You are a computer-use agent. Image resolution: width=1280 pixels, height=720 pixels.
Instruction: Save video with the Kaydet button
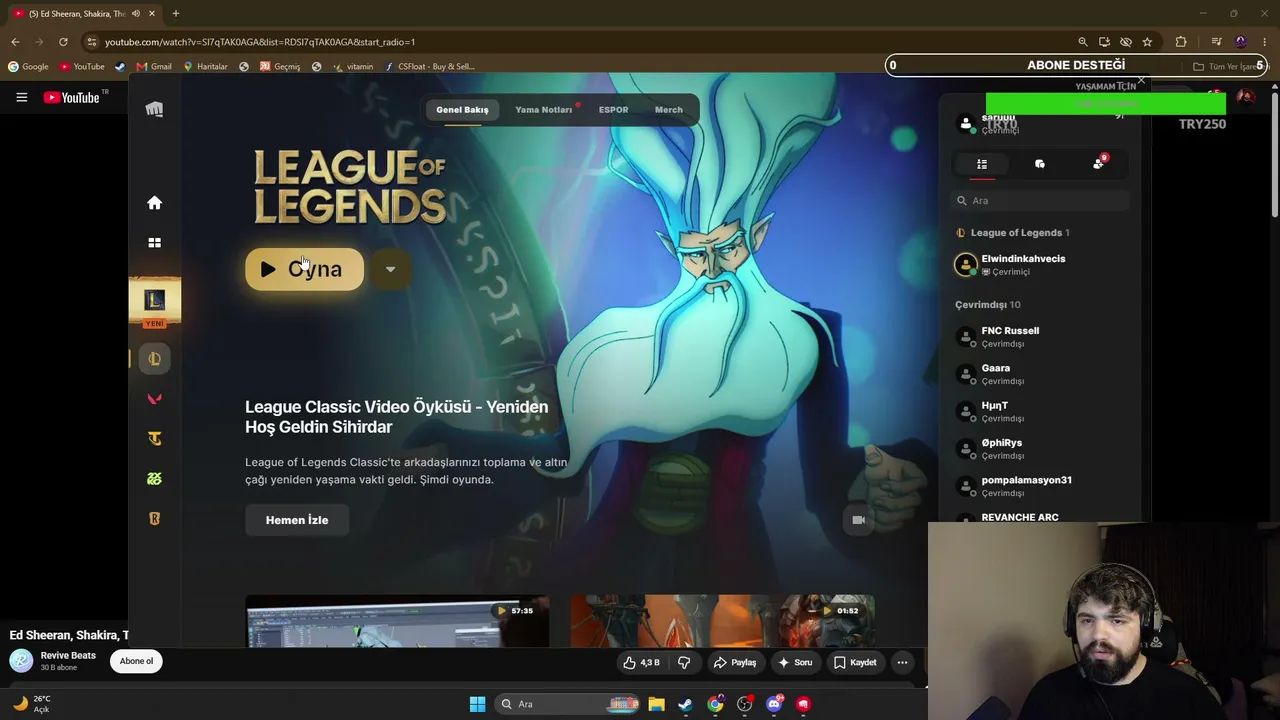[x=855, y=662]
